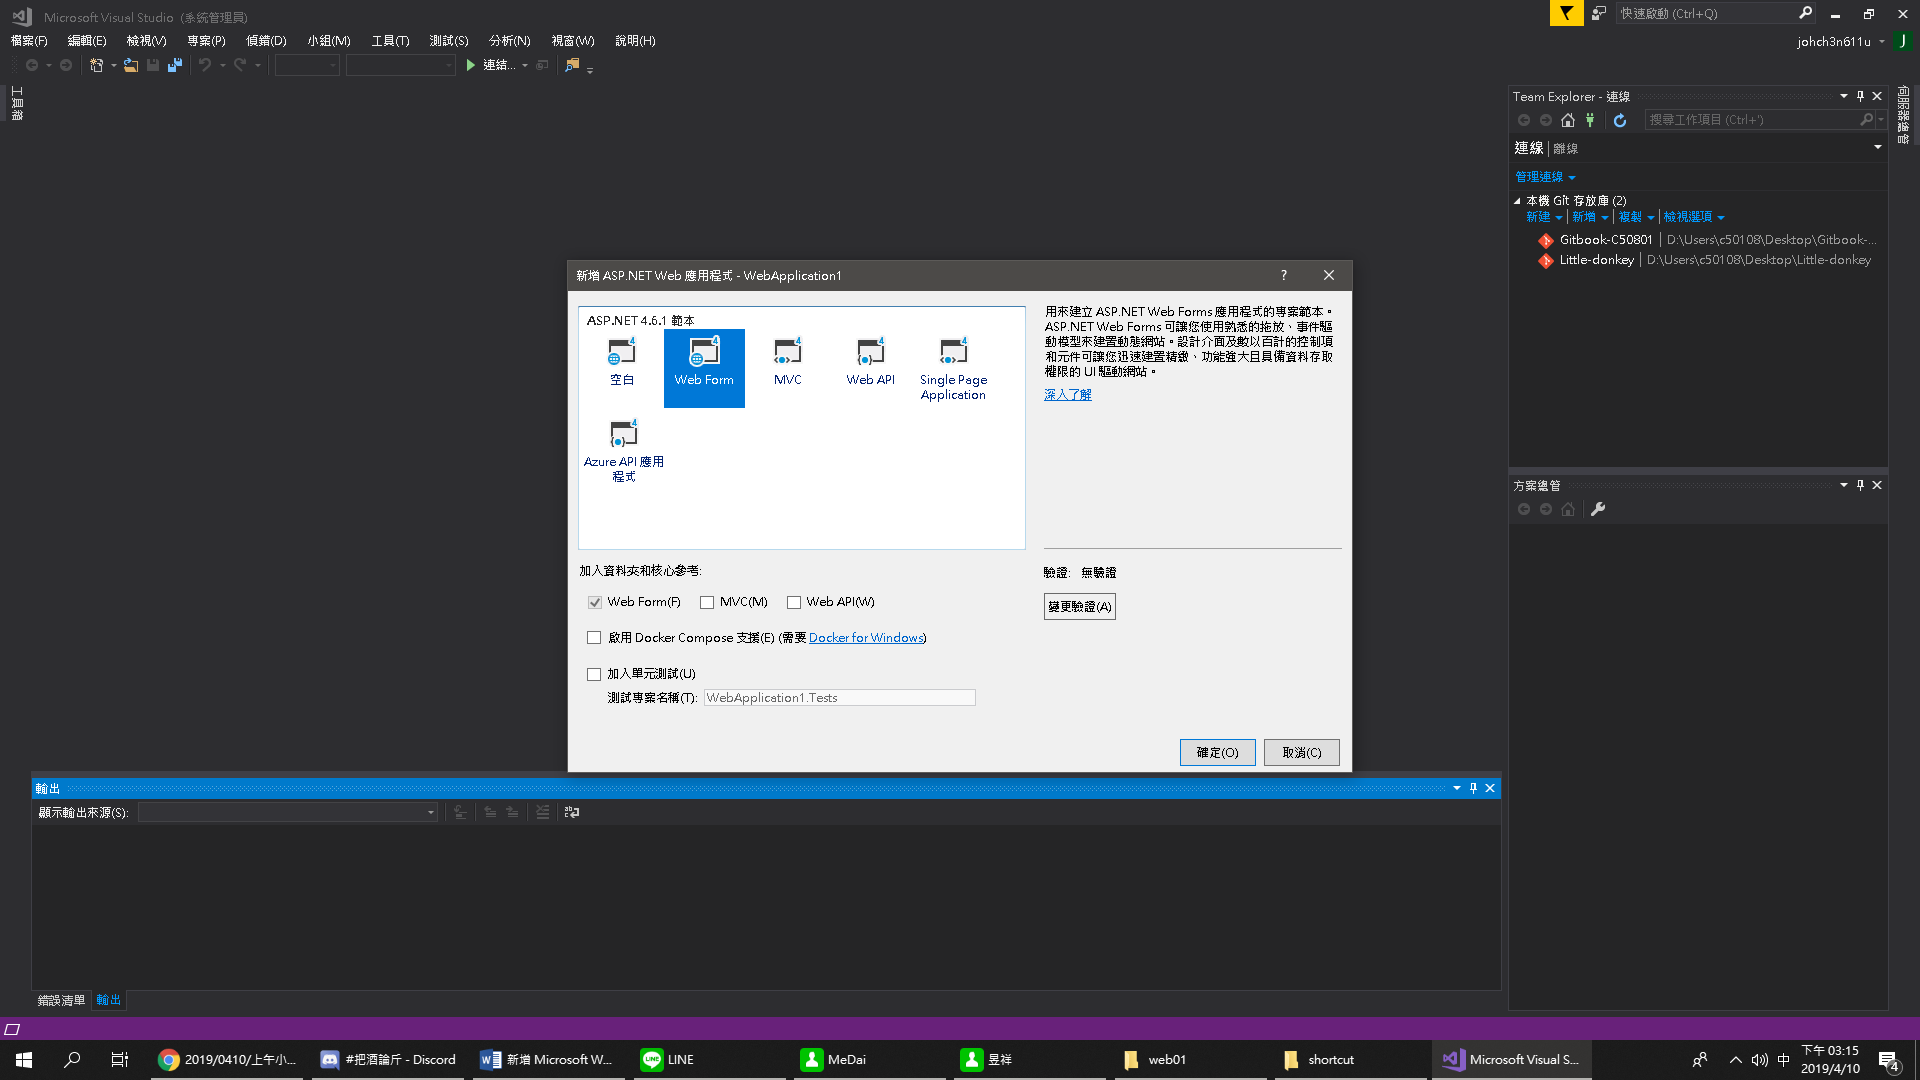1920x1080 pixels.
Task: Open Team Explorer window options arrow
Action: (x=1843, y=96)
